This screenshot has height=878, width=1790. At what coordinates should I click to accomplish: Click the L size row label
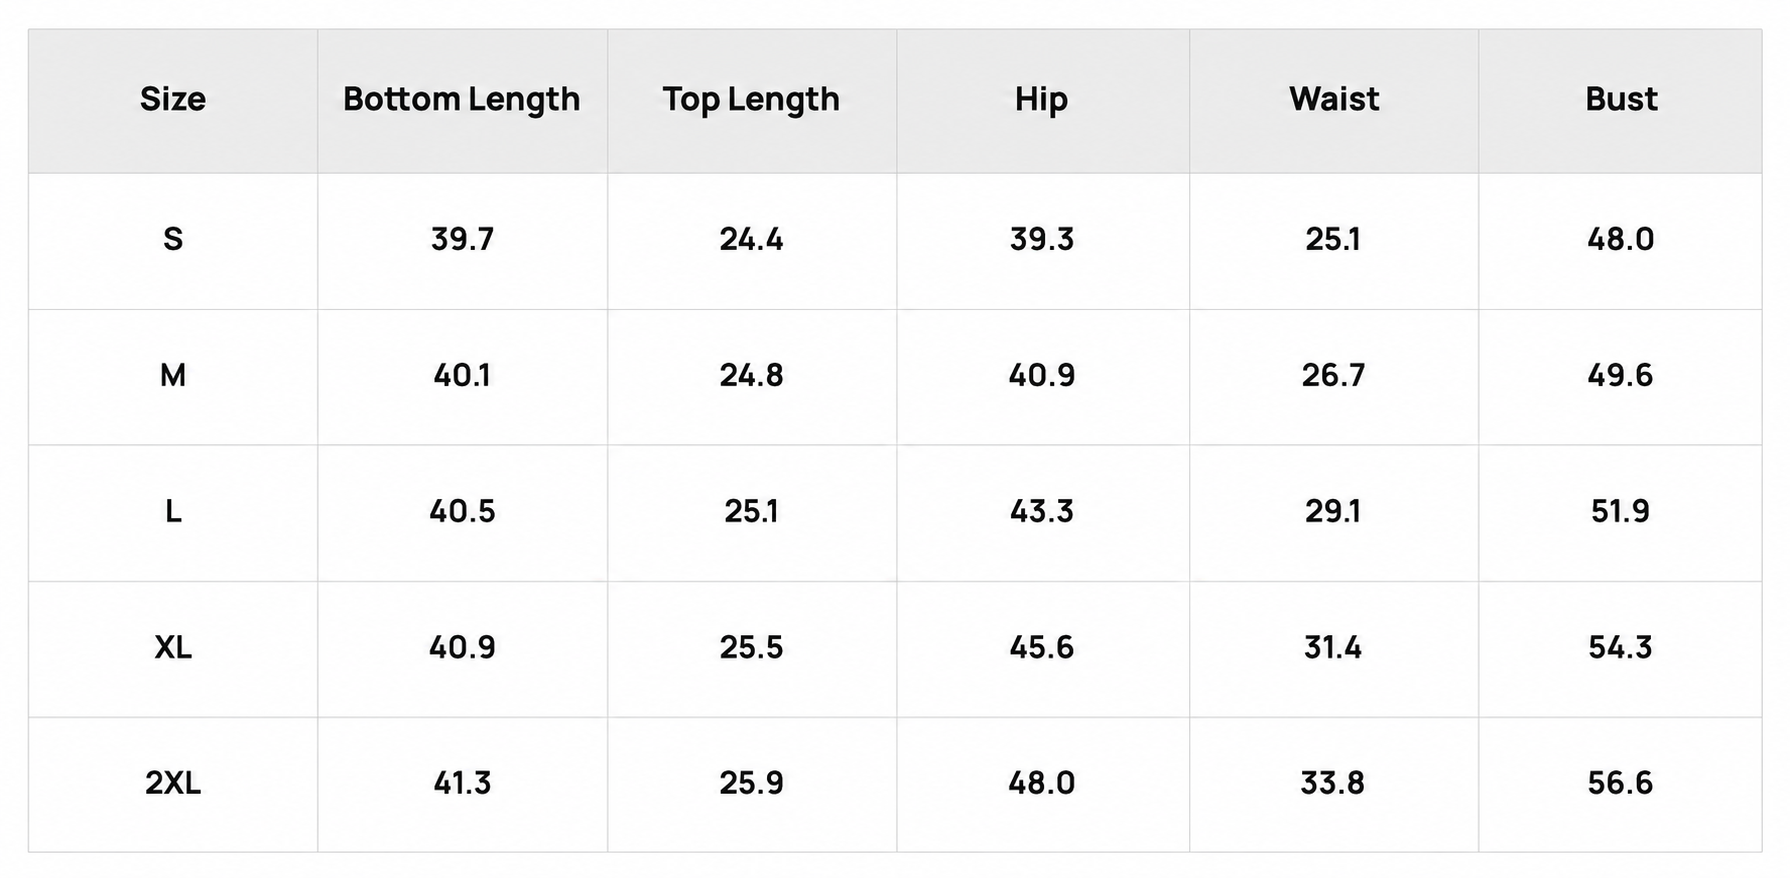(x=173, y=511)
